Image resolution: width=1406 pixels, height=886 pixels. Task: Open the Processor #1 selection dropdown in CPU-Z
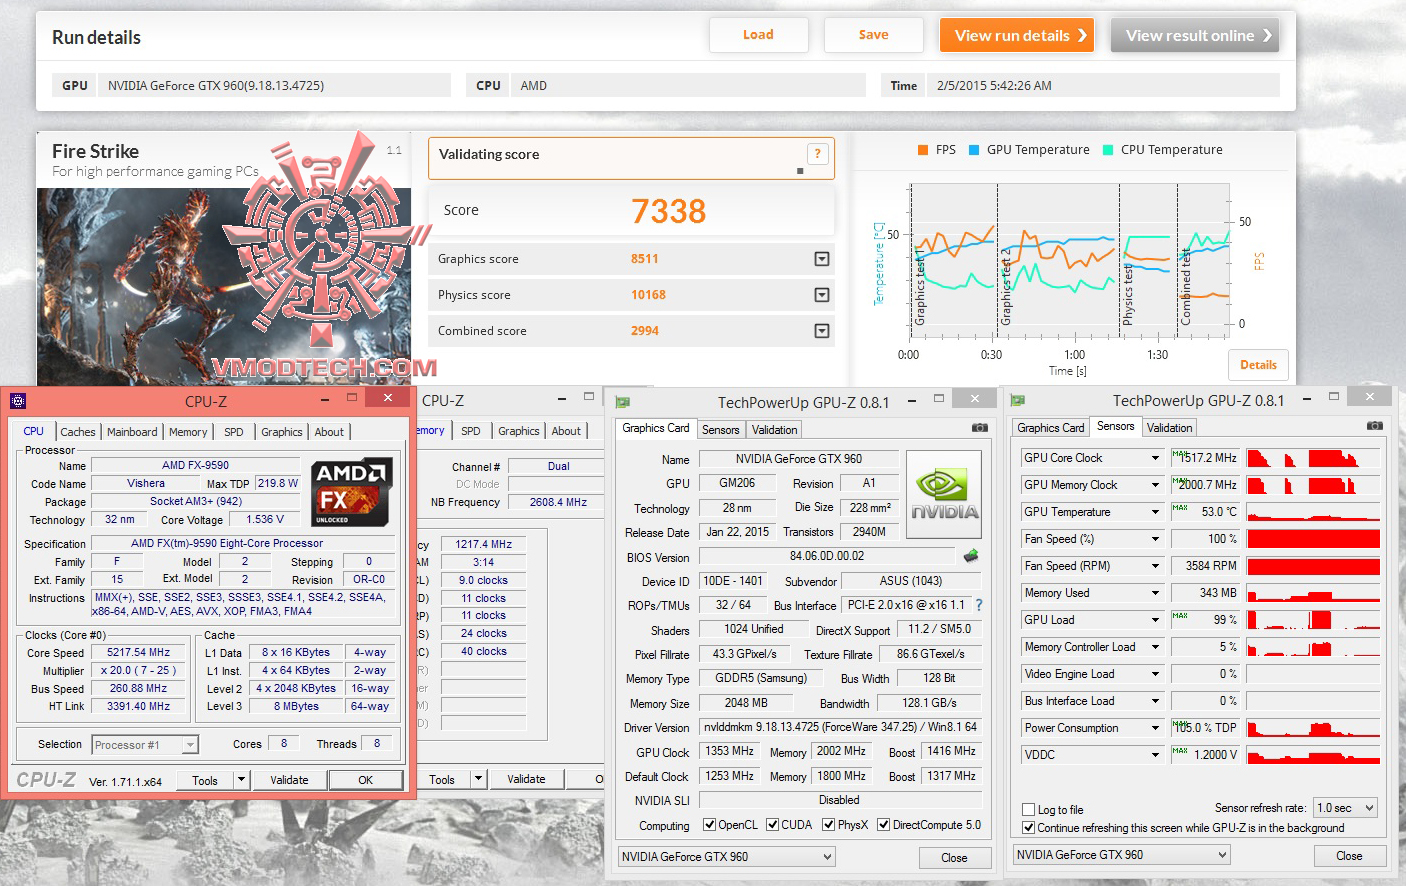(145, 745)
